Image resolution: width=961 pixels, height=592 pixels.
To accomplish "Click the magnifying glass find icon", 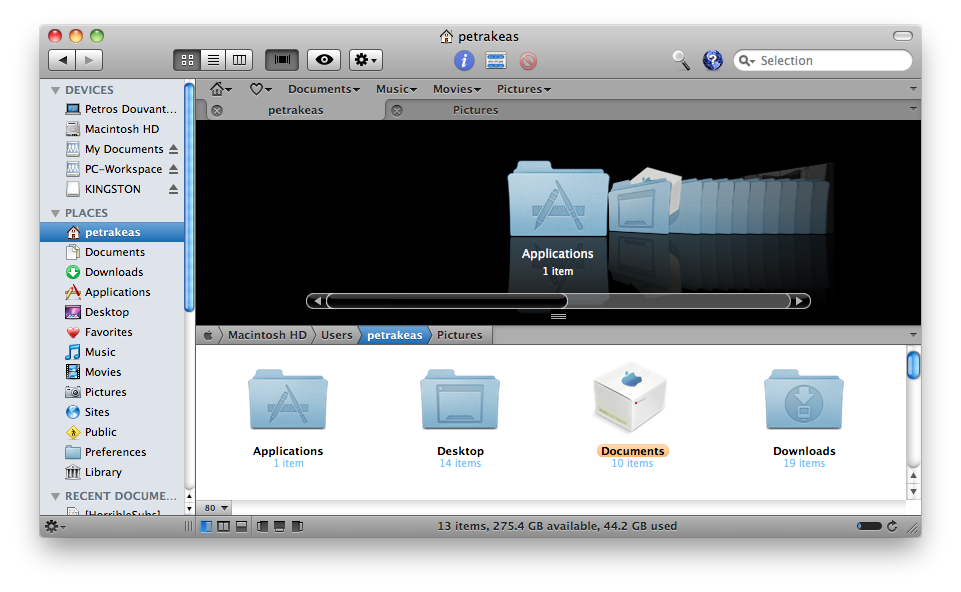I will pyautogui.click(x=681, y=60).
